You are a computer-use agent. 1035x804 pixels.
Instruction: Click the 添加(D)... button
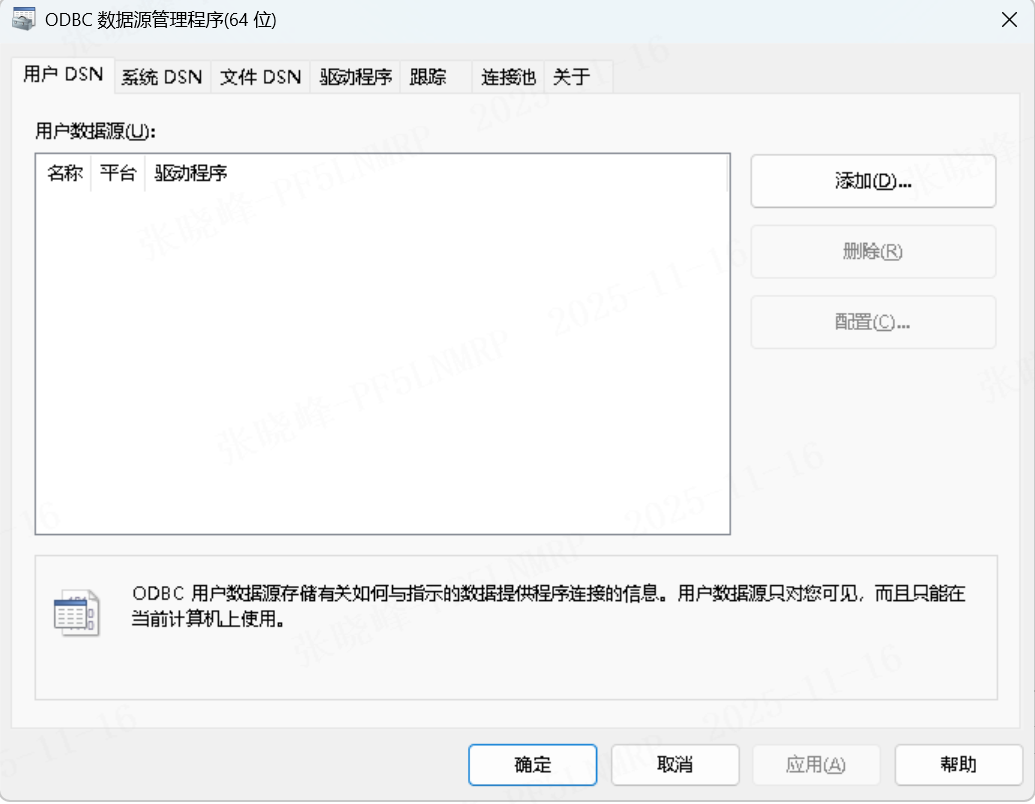[x=873, y=181]
